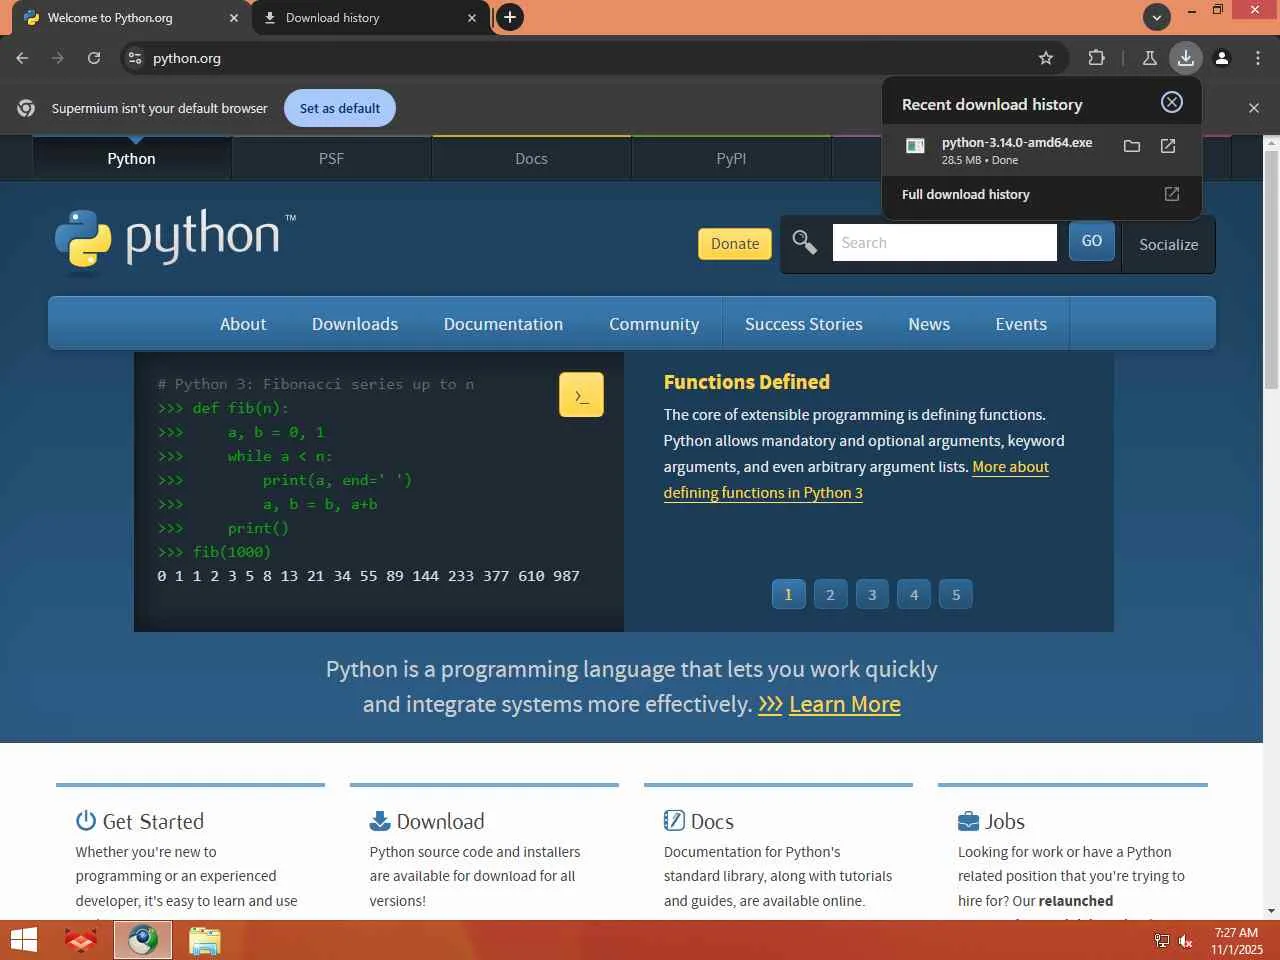Open Full download history
Screen dimensions: 1280x960
(1041, 194)
